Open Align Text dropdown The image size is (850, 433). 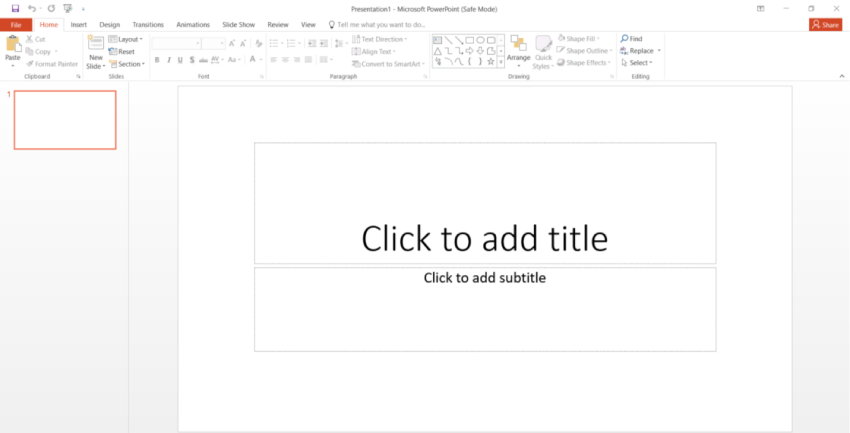pos(374,51)
